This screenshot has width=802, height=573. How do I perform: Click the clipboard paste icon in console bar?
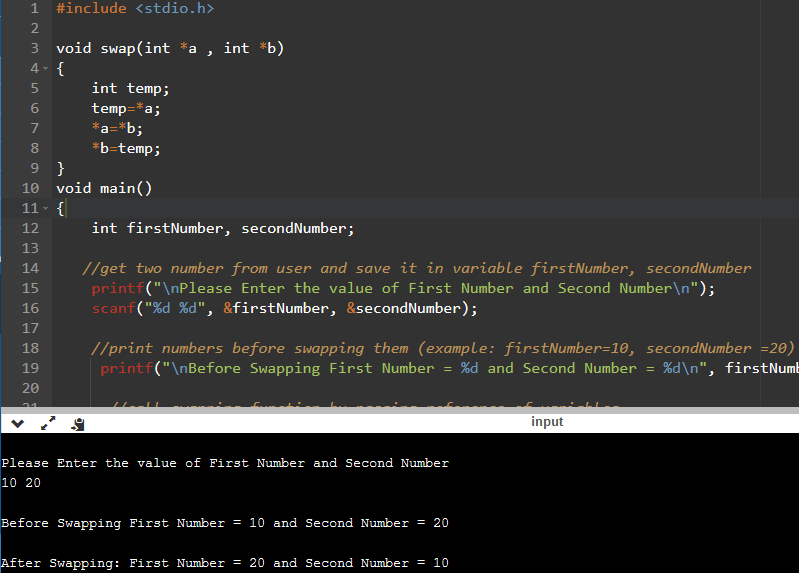point(78,424)
